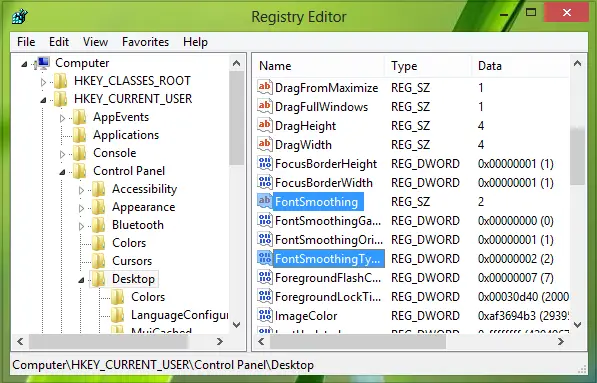Select the DragWidth string value icon

click(x=265, y=145)
